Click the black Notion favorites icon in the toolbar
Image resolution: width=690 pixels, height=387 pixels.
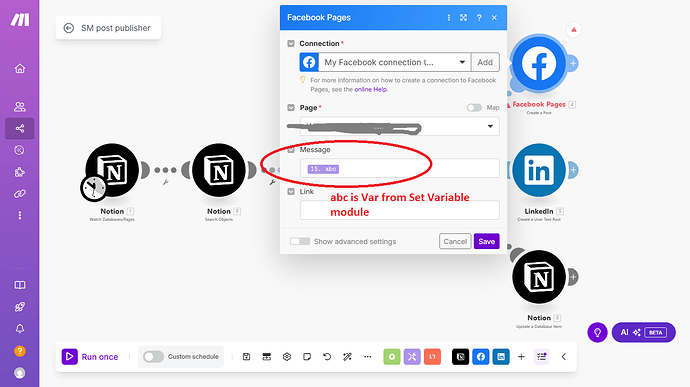[x=460, y=357]
